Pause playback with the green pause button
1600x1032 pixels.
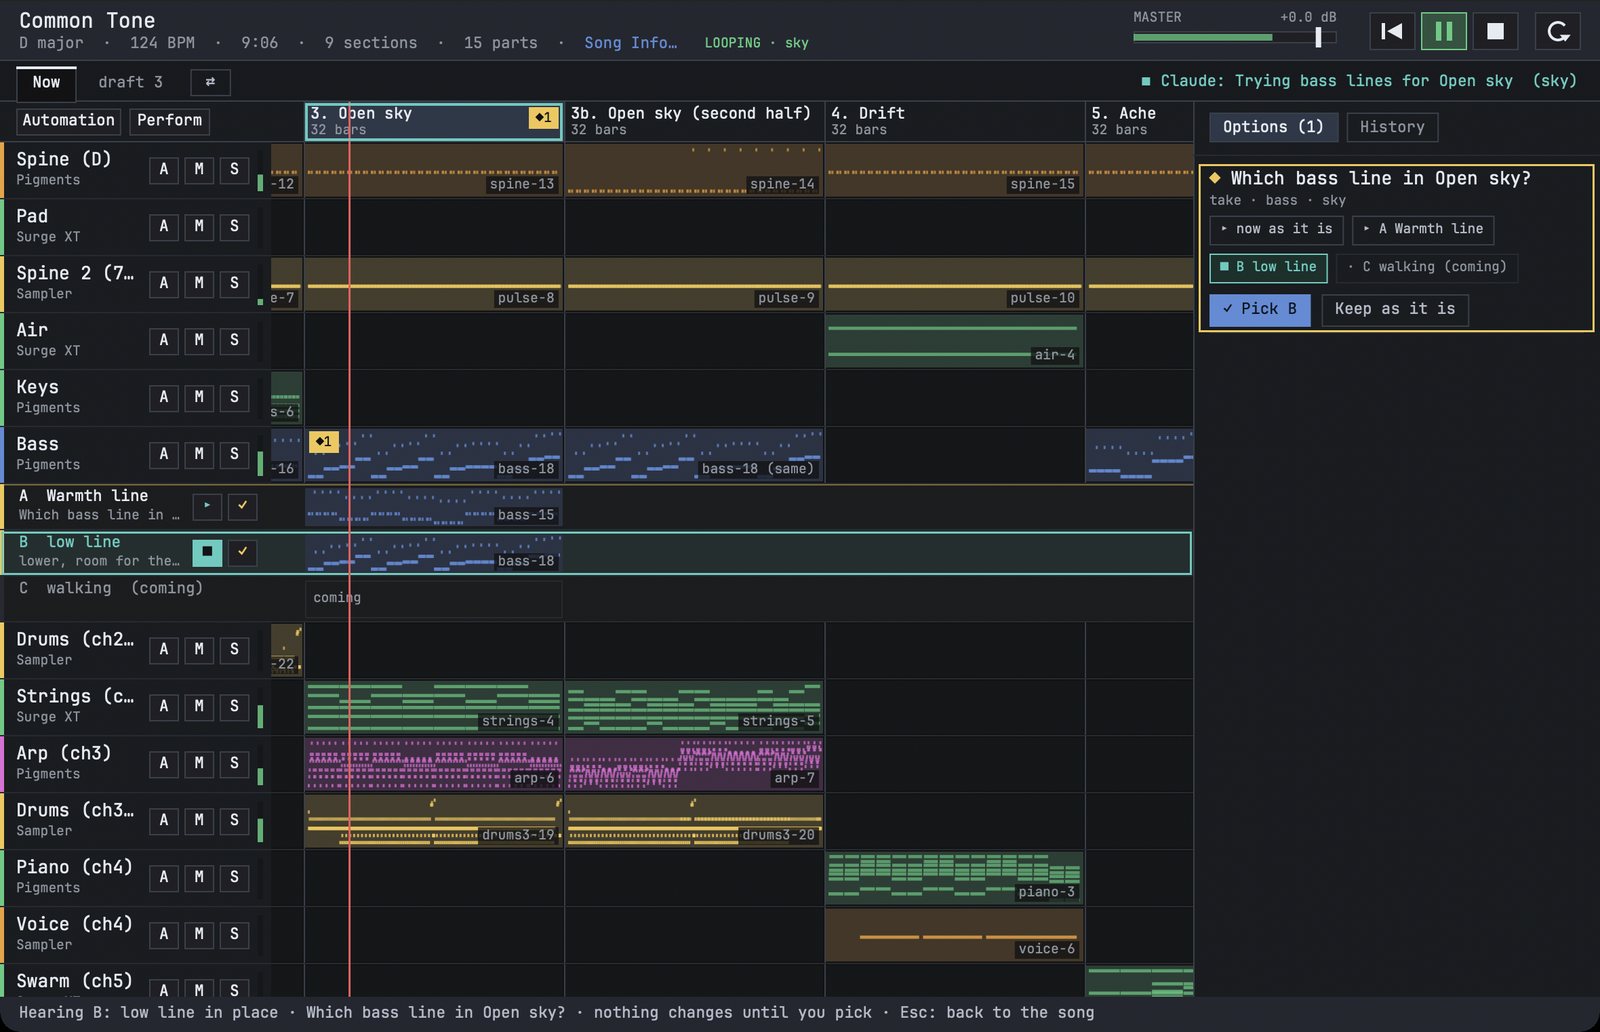pyautogui.click(x=1444, y=31)
